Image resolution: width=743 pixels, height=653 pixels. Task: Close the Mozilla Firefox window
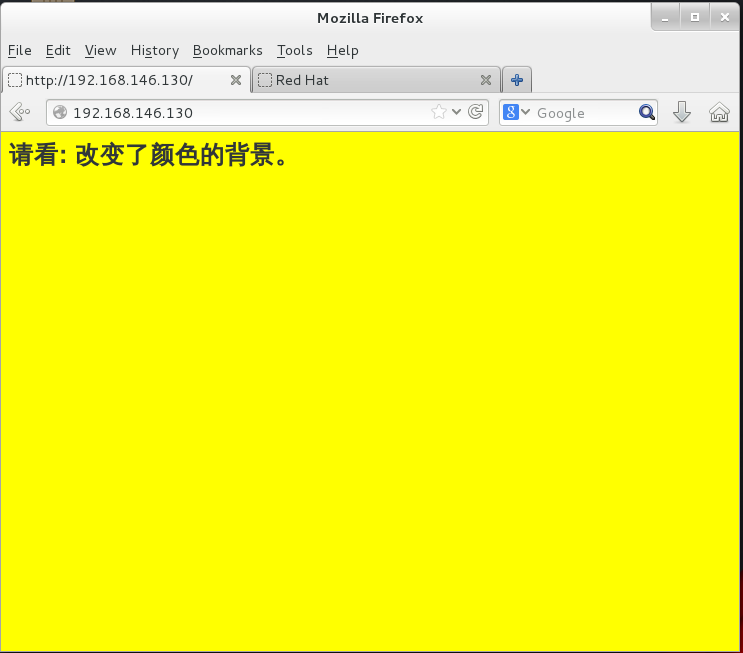pos(725,18)
